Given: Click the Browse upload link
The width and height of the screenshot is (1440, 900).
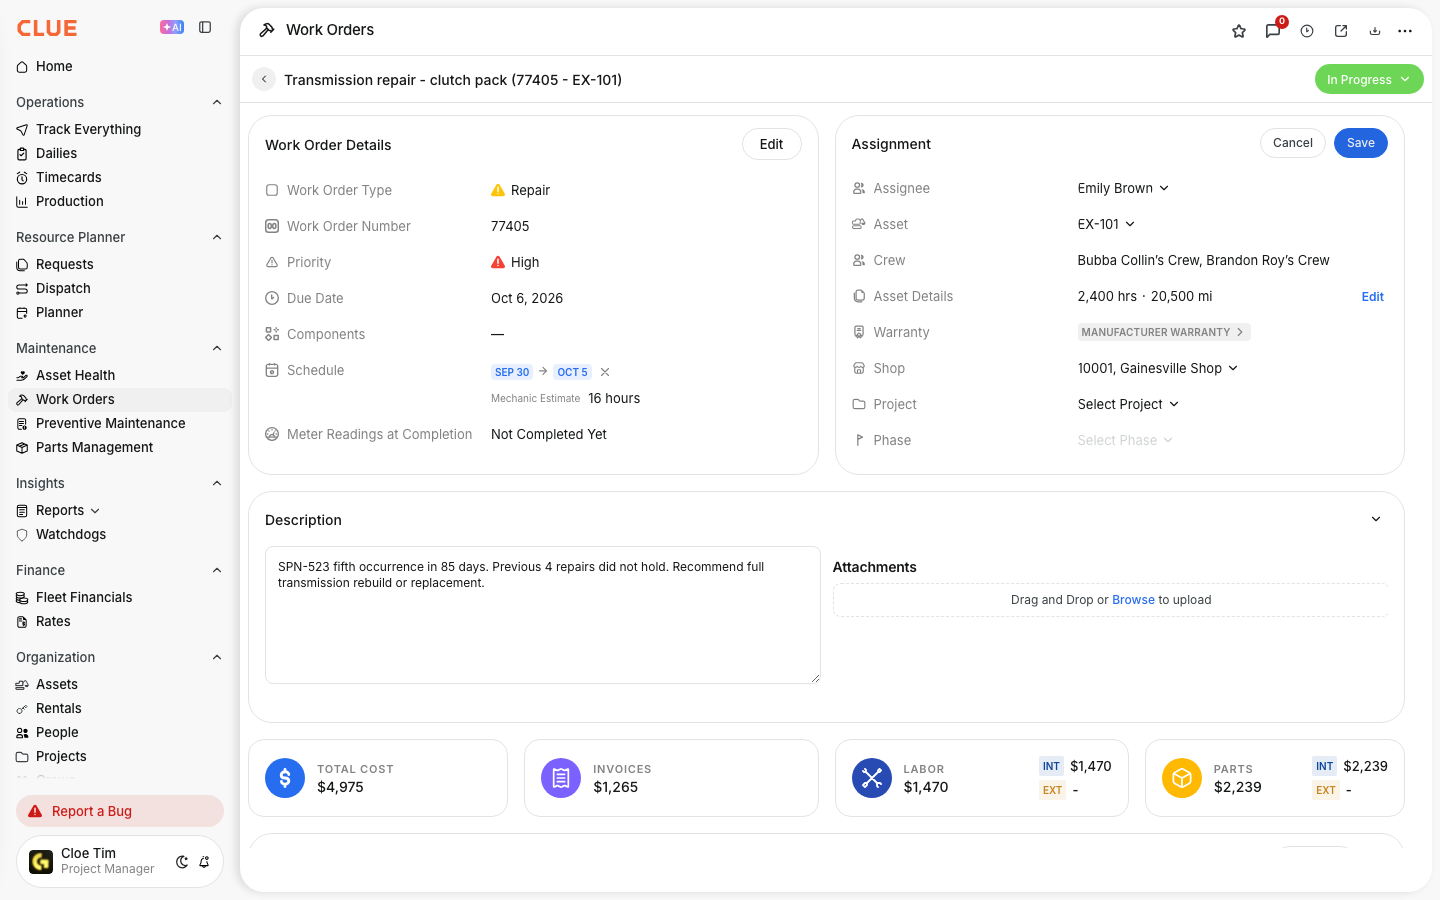Looking at the screenshot, I should tap(1133, 600).
